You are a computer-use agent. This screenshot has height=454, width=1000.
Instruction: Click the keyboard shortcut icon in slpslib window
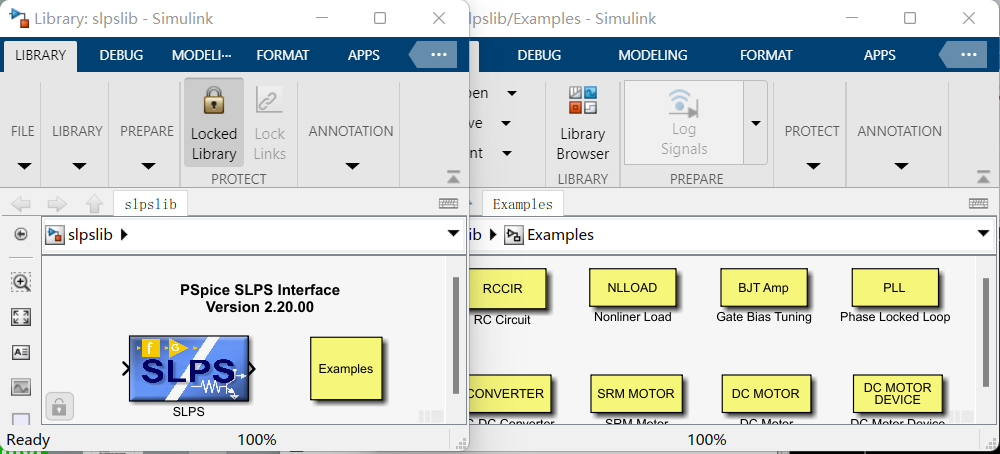coord(448,203)
